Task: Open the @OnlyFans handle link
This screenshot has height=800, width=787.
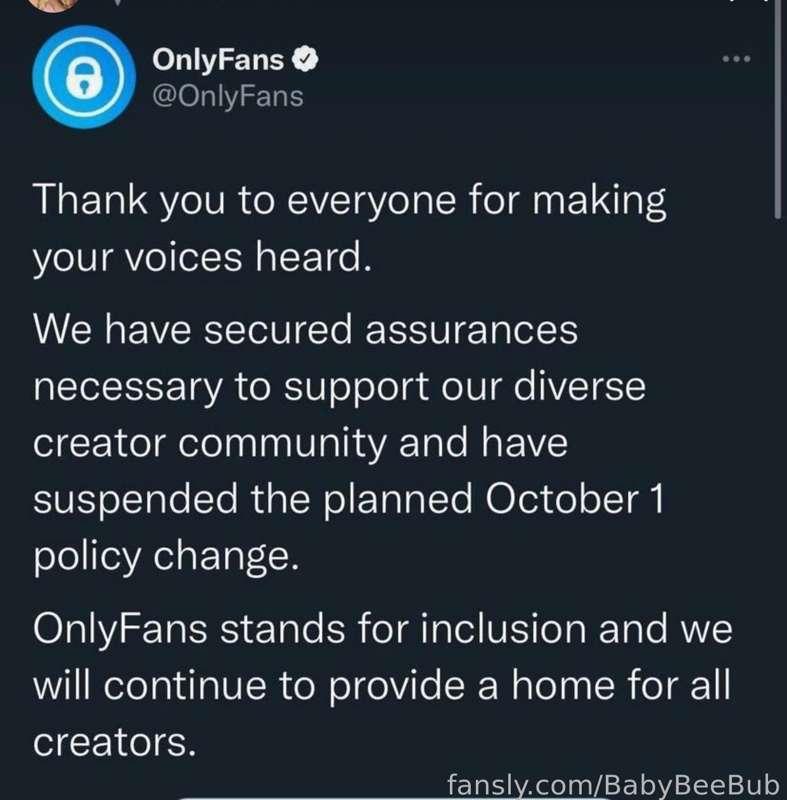Action: click(x=227, y=96)
